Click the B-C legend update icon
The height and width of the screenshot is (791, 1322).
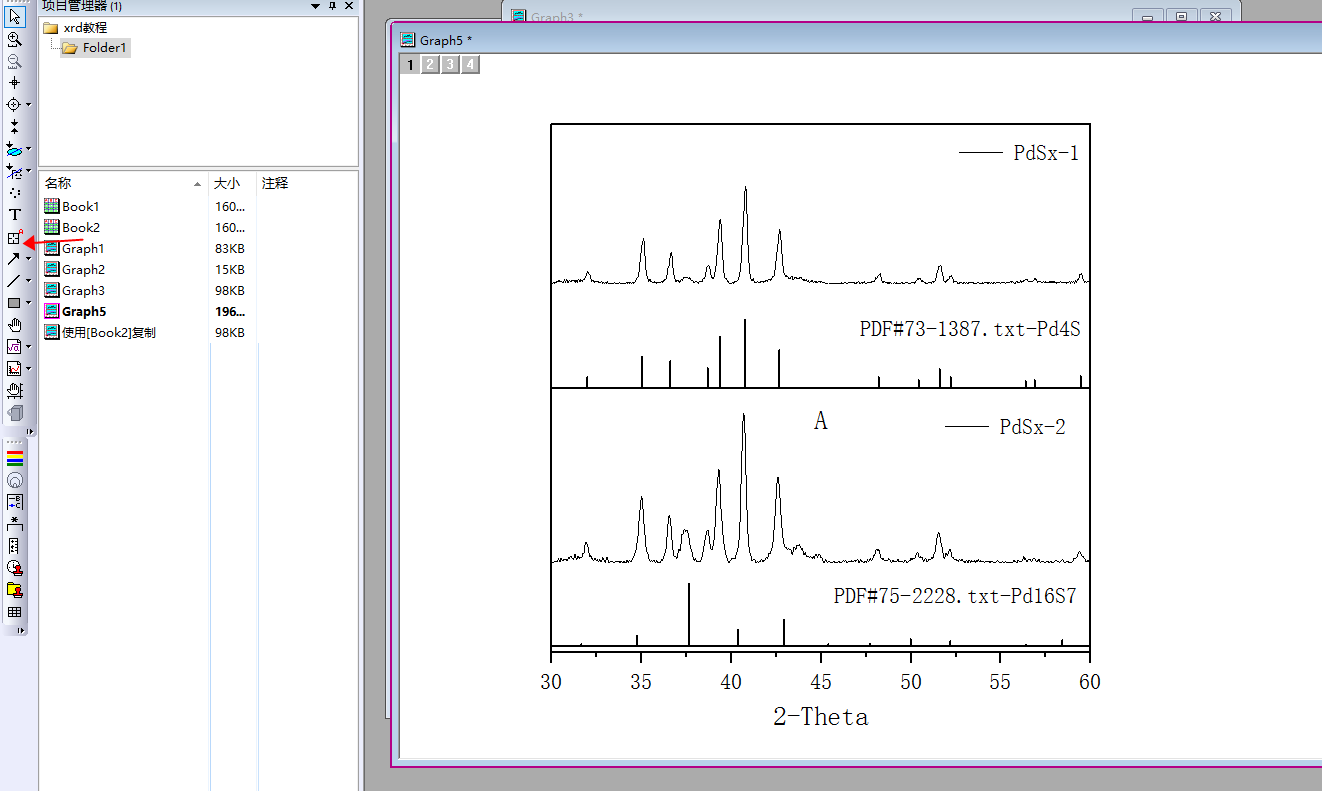[15, 502]
